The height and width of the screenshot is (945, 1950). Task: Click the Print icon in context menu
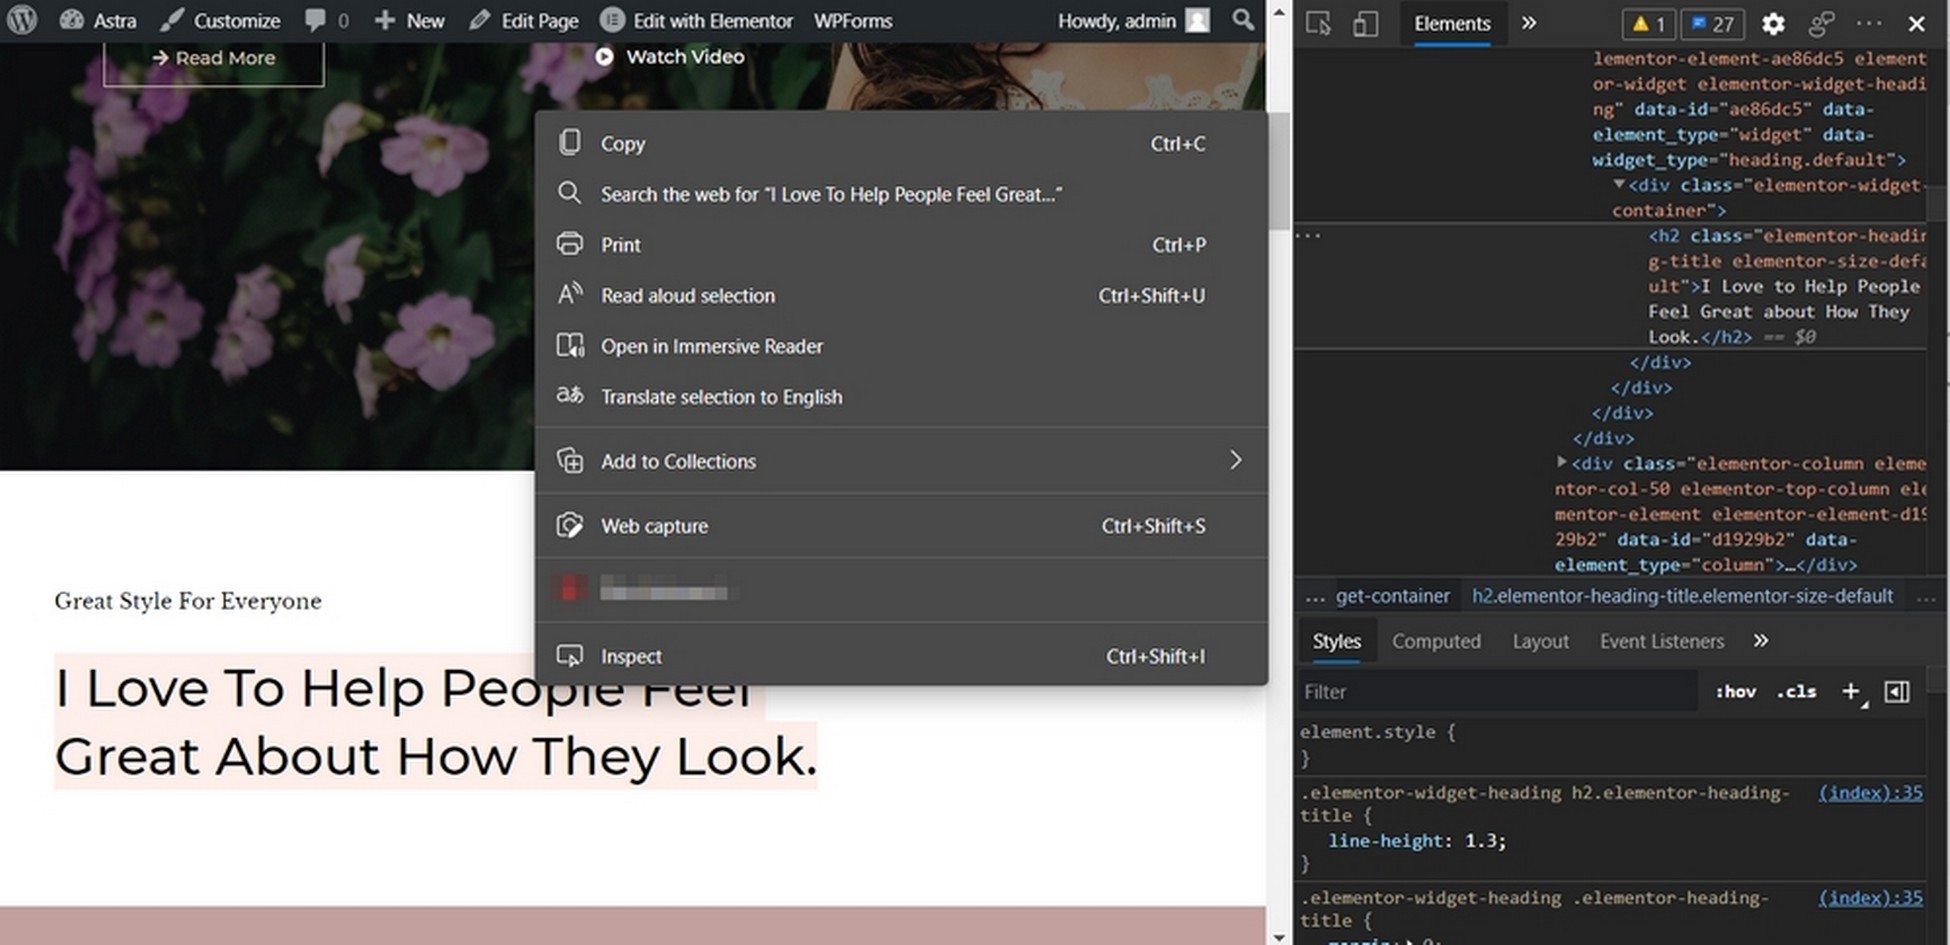570,244
